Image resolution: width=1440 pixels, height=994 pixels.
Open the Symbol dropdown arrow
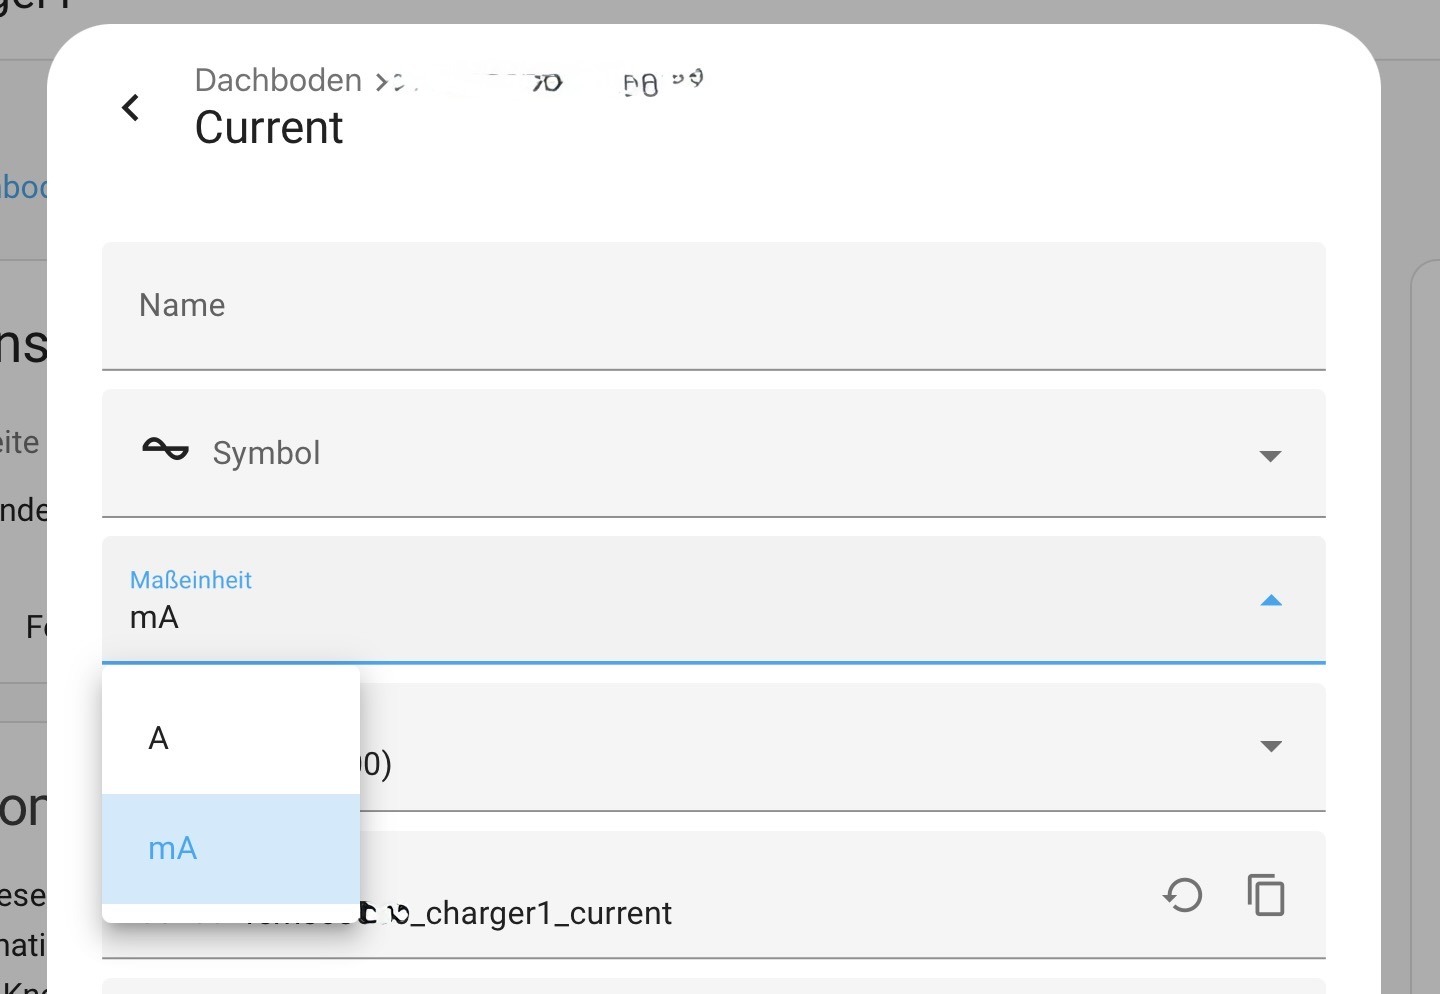1270,456
